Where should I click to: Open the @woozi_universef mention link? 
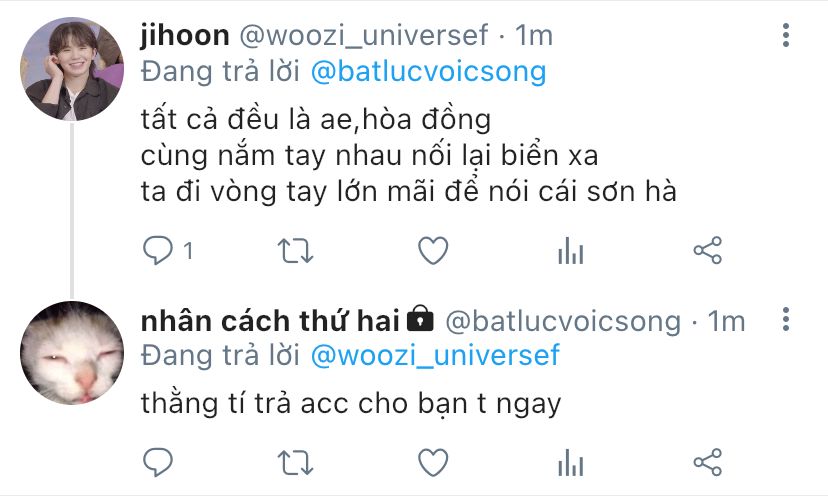tap(435, 354)
